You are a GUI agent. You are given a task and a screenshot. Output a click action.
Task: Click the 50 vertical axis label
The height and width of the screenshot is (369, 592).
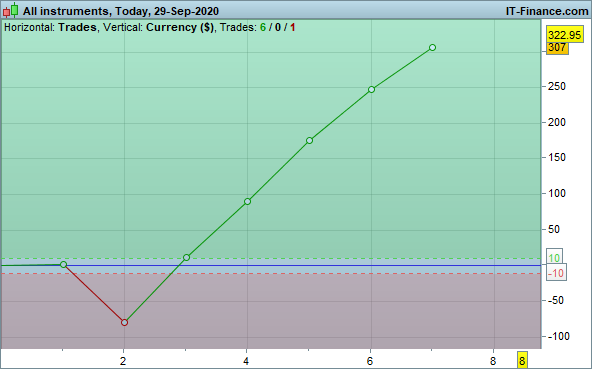(x=554, y=229)
